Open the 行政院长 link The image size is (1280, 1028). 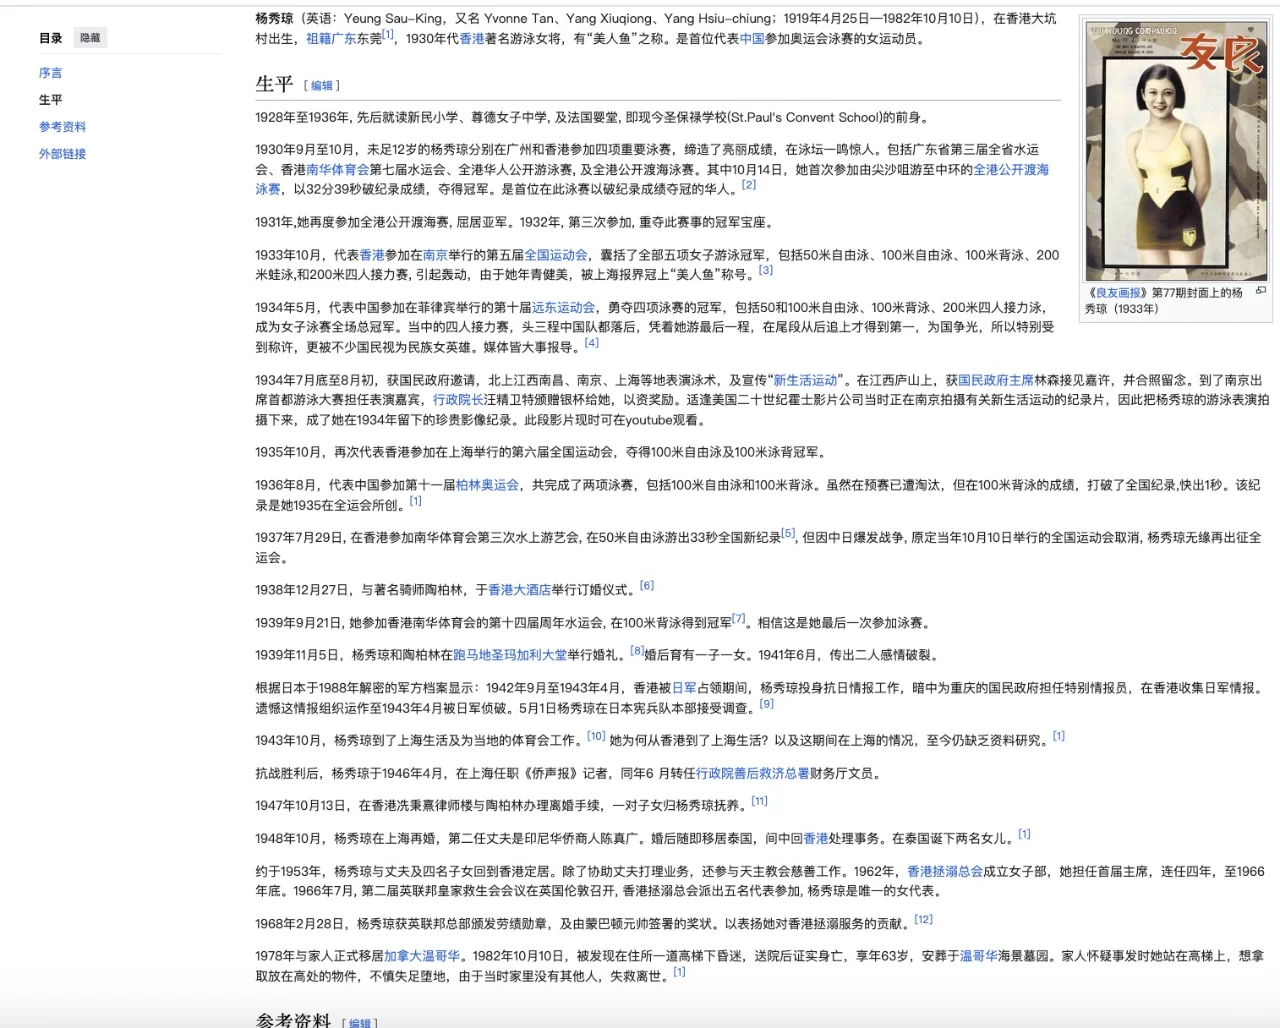click(458, 400)
